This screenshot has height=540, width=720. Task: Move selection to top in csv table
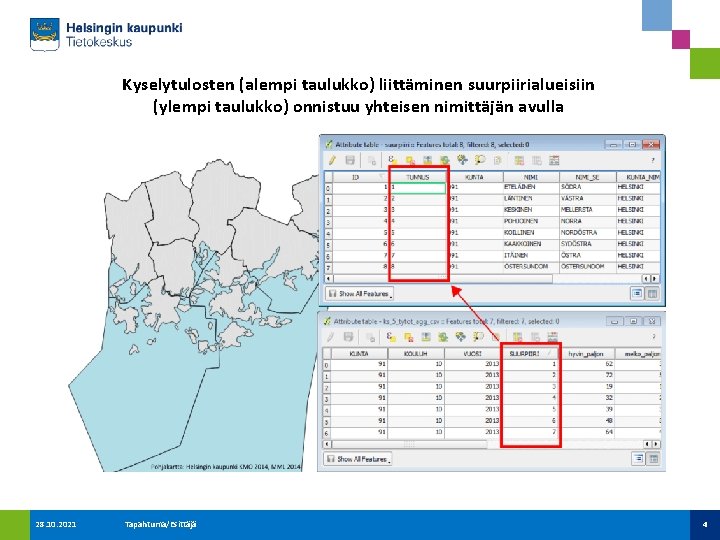[426, 337]
